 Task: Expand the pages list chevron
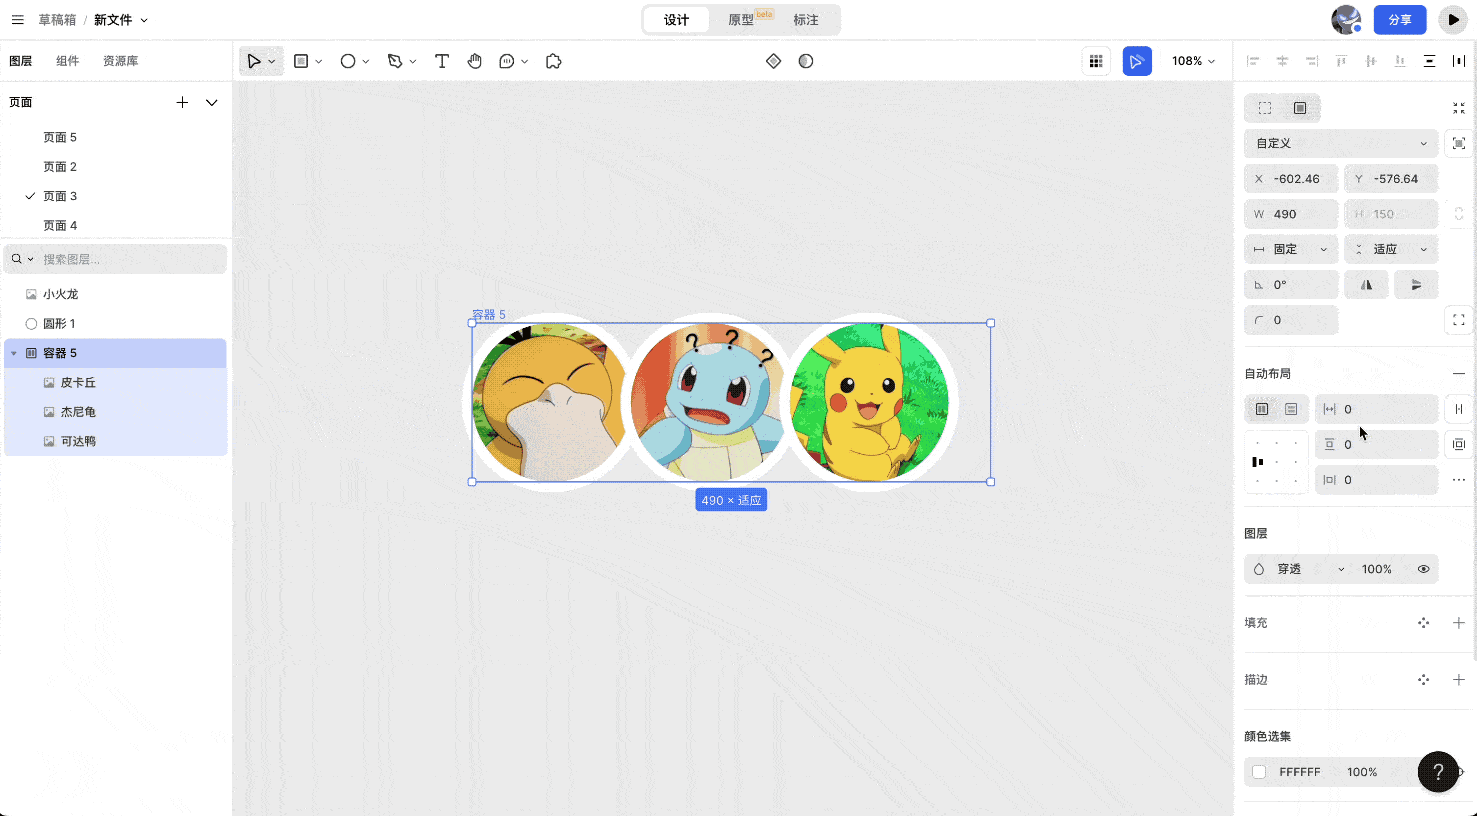[212, 102]
